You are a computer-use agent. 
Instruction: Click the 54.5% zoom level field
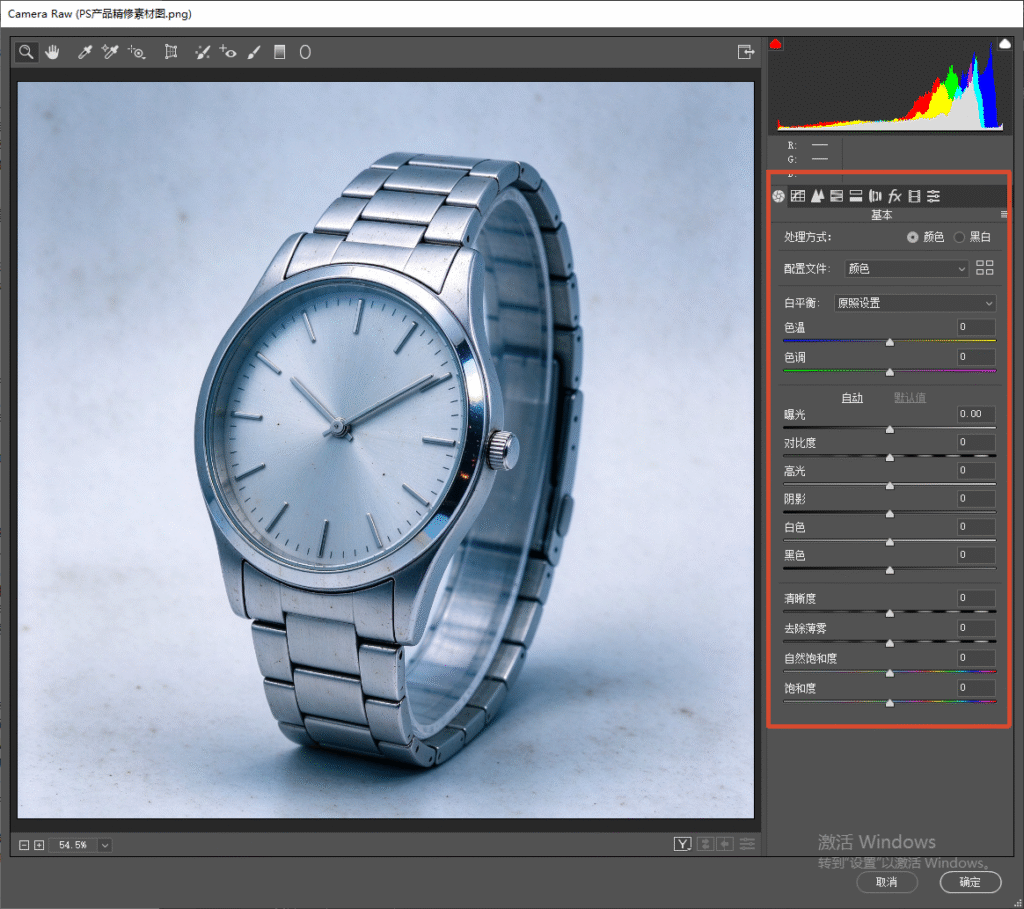(73, 845)
